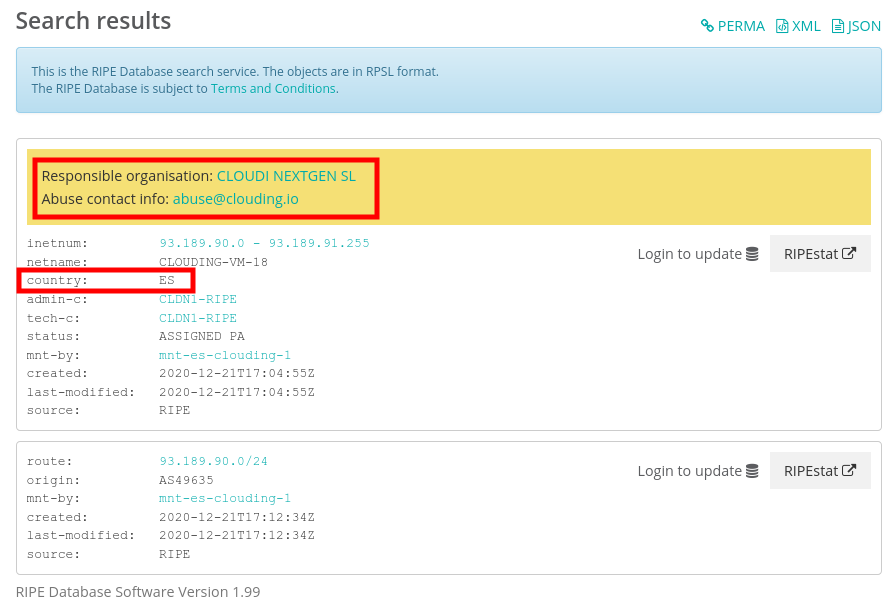View results as JSON

[856, 26]
